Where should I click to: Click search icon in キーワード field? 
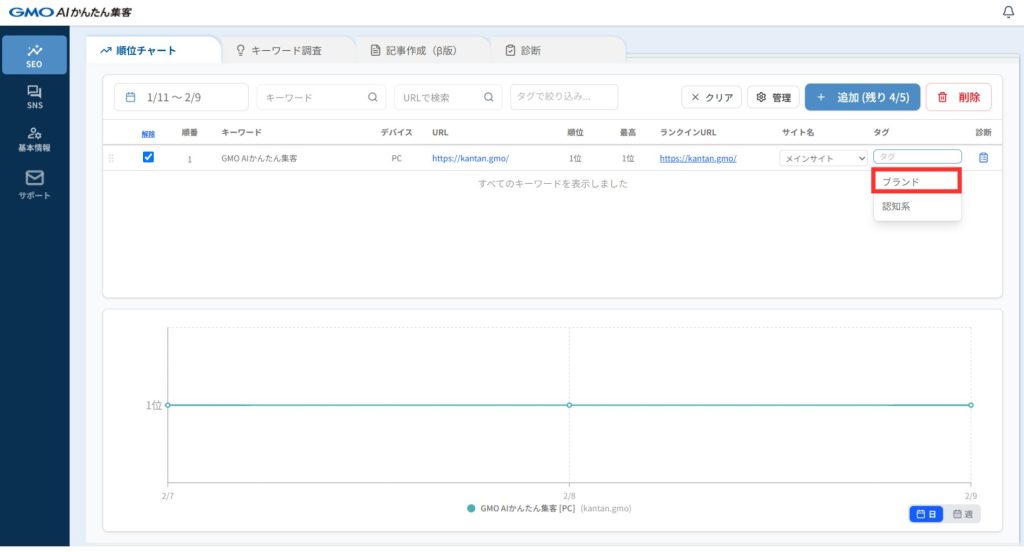(372, 97)
